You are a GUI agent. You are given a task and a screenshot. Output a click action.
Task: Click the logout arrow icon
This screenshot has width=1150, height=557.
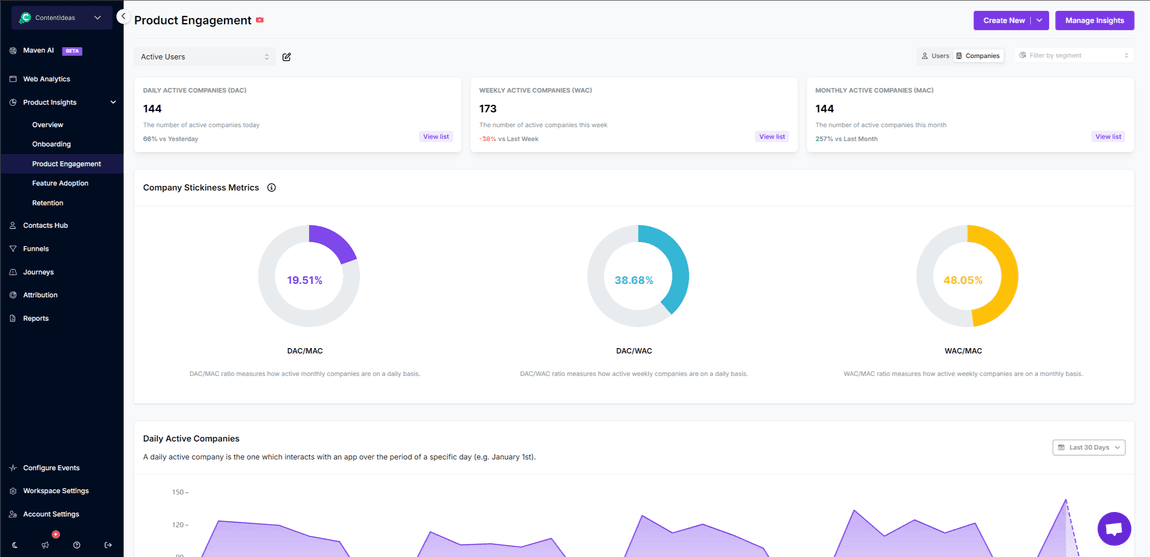(108, 545)
